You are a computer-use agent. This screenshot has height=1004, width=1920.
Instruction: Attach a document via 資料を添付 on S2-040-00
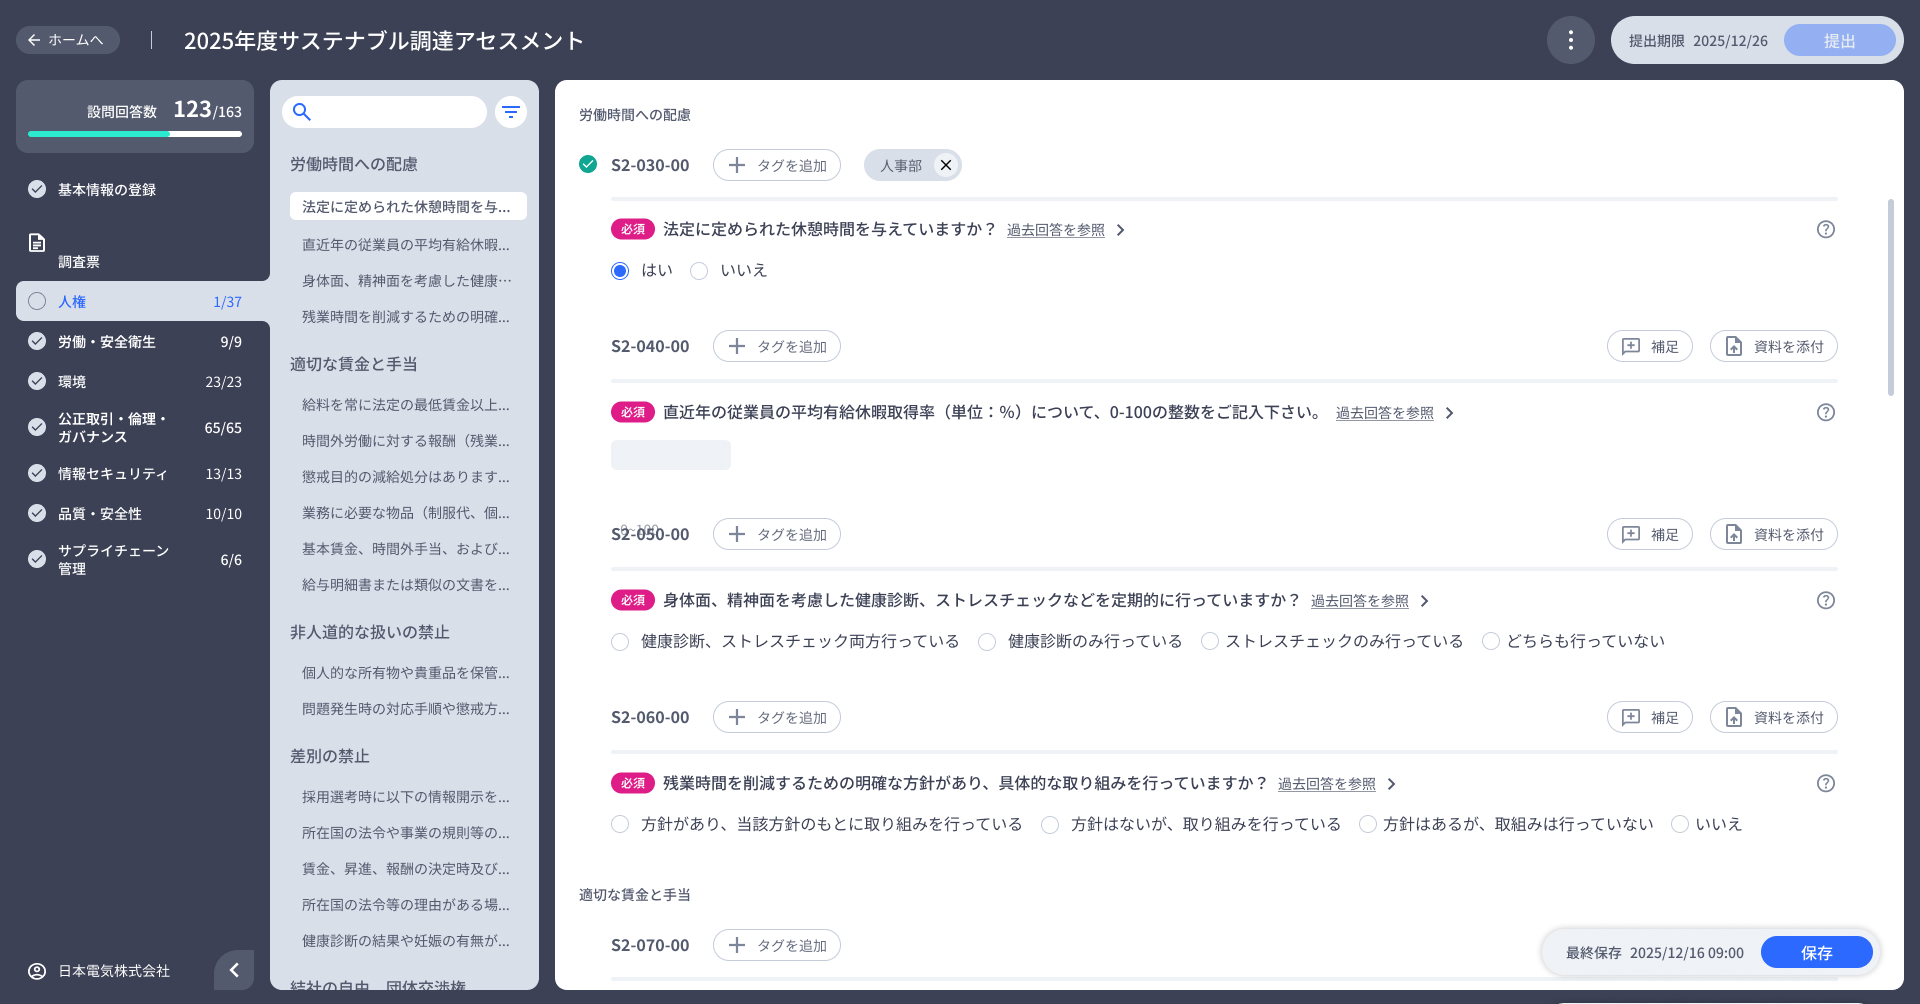pyautogui.click(x=1772, y=346)
